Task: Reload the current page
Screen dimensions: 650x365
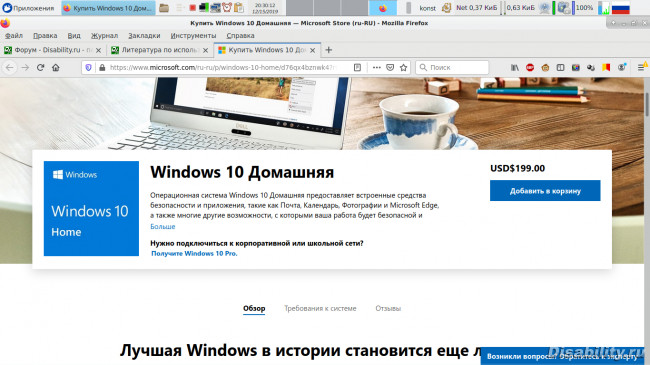Action: [x=40, y=67]
